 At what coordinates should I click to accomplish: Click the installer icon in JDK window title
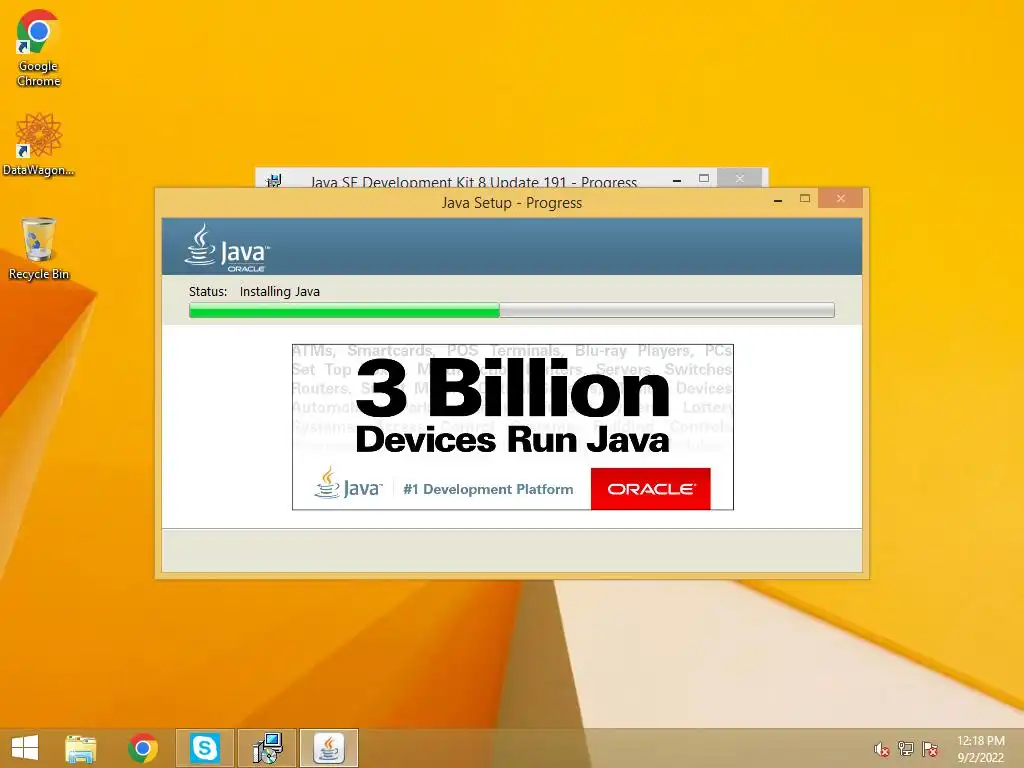274,180
